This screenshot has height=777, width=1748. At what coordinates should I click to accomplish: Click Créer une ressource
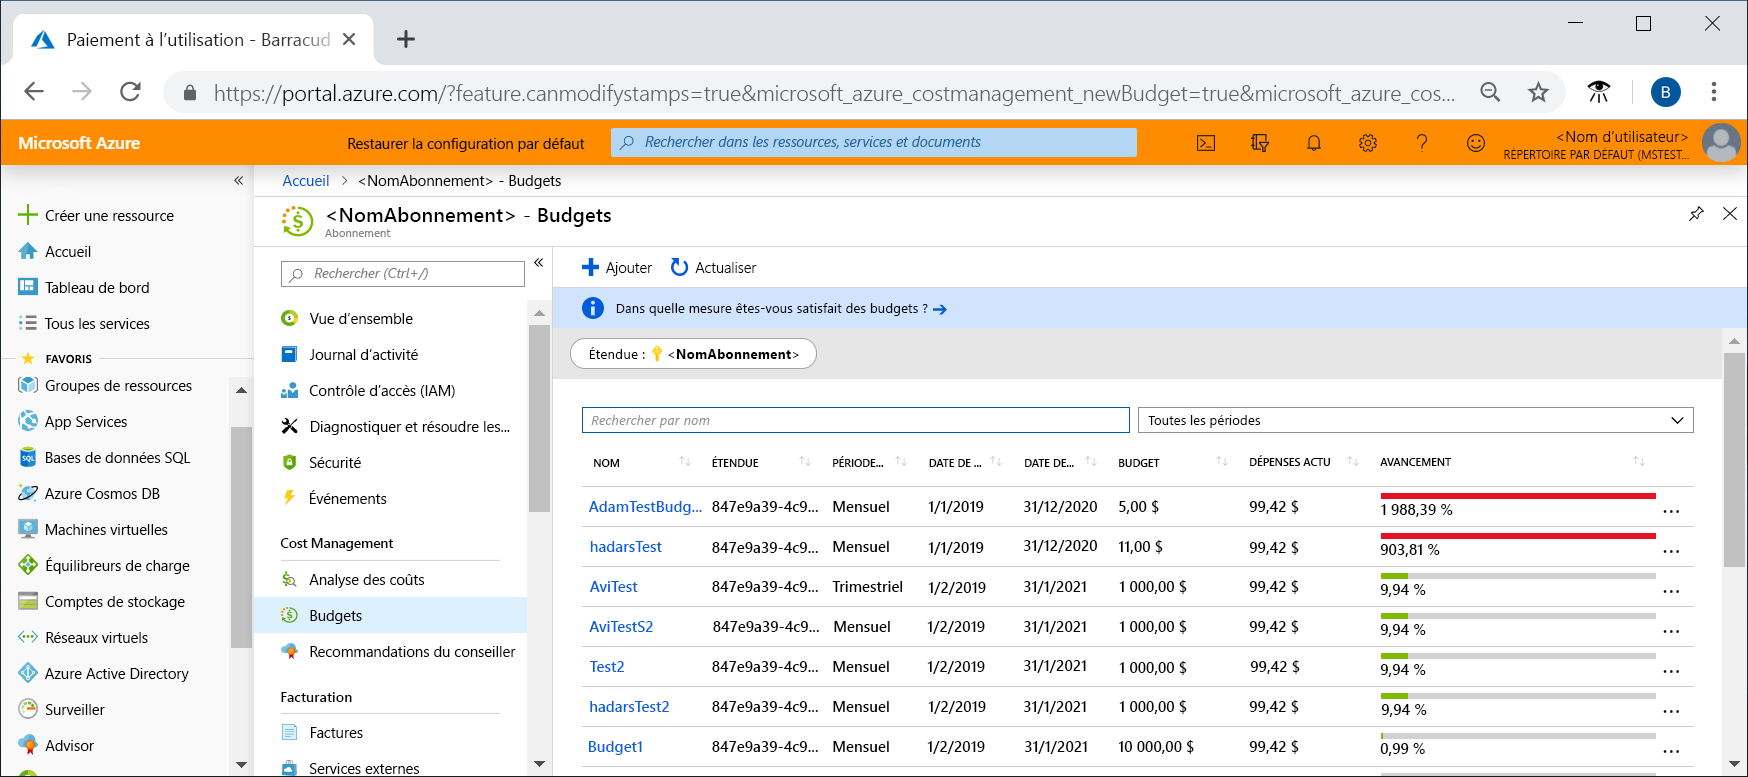coord(96,215)
